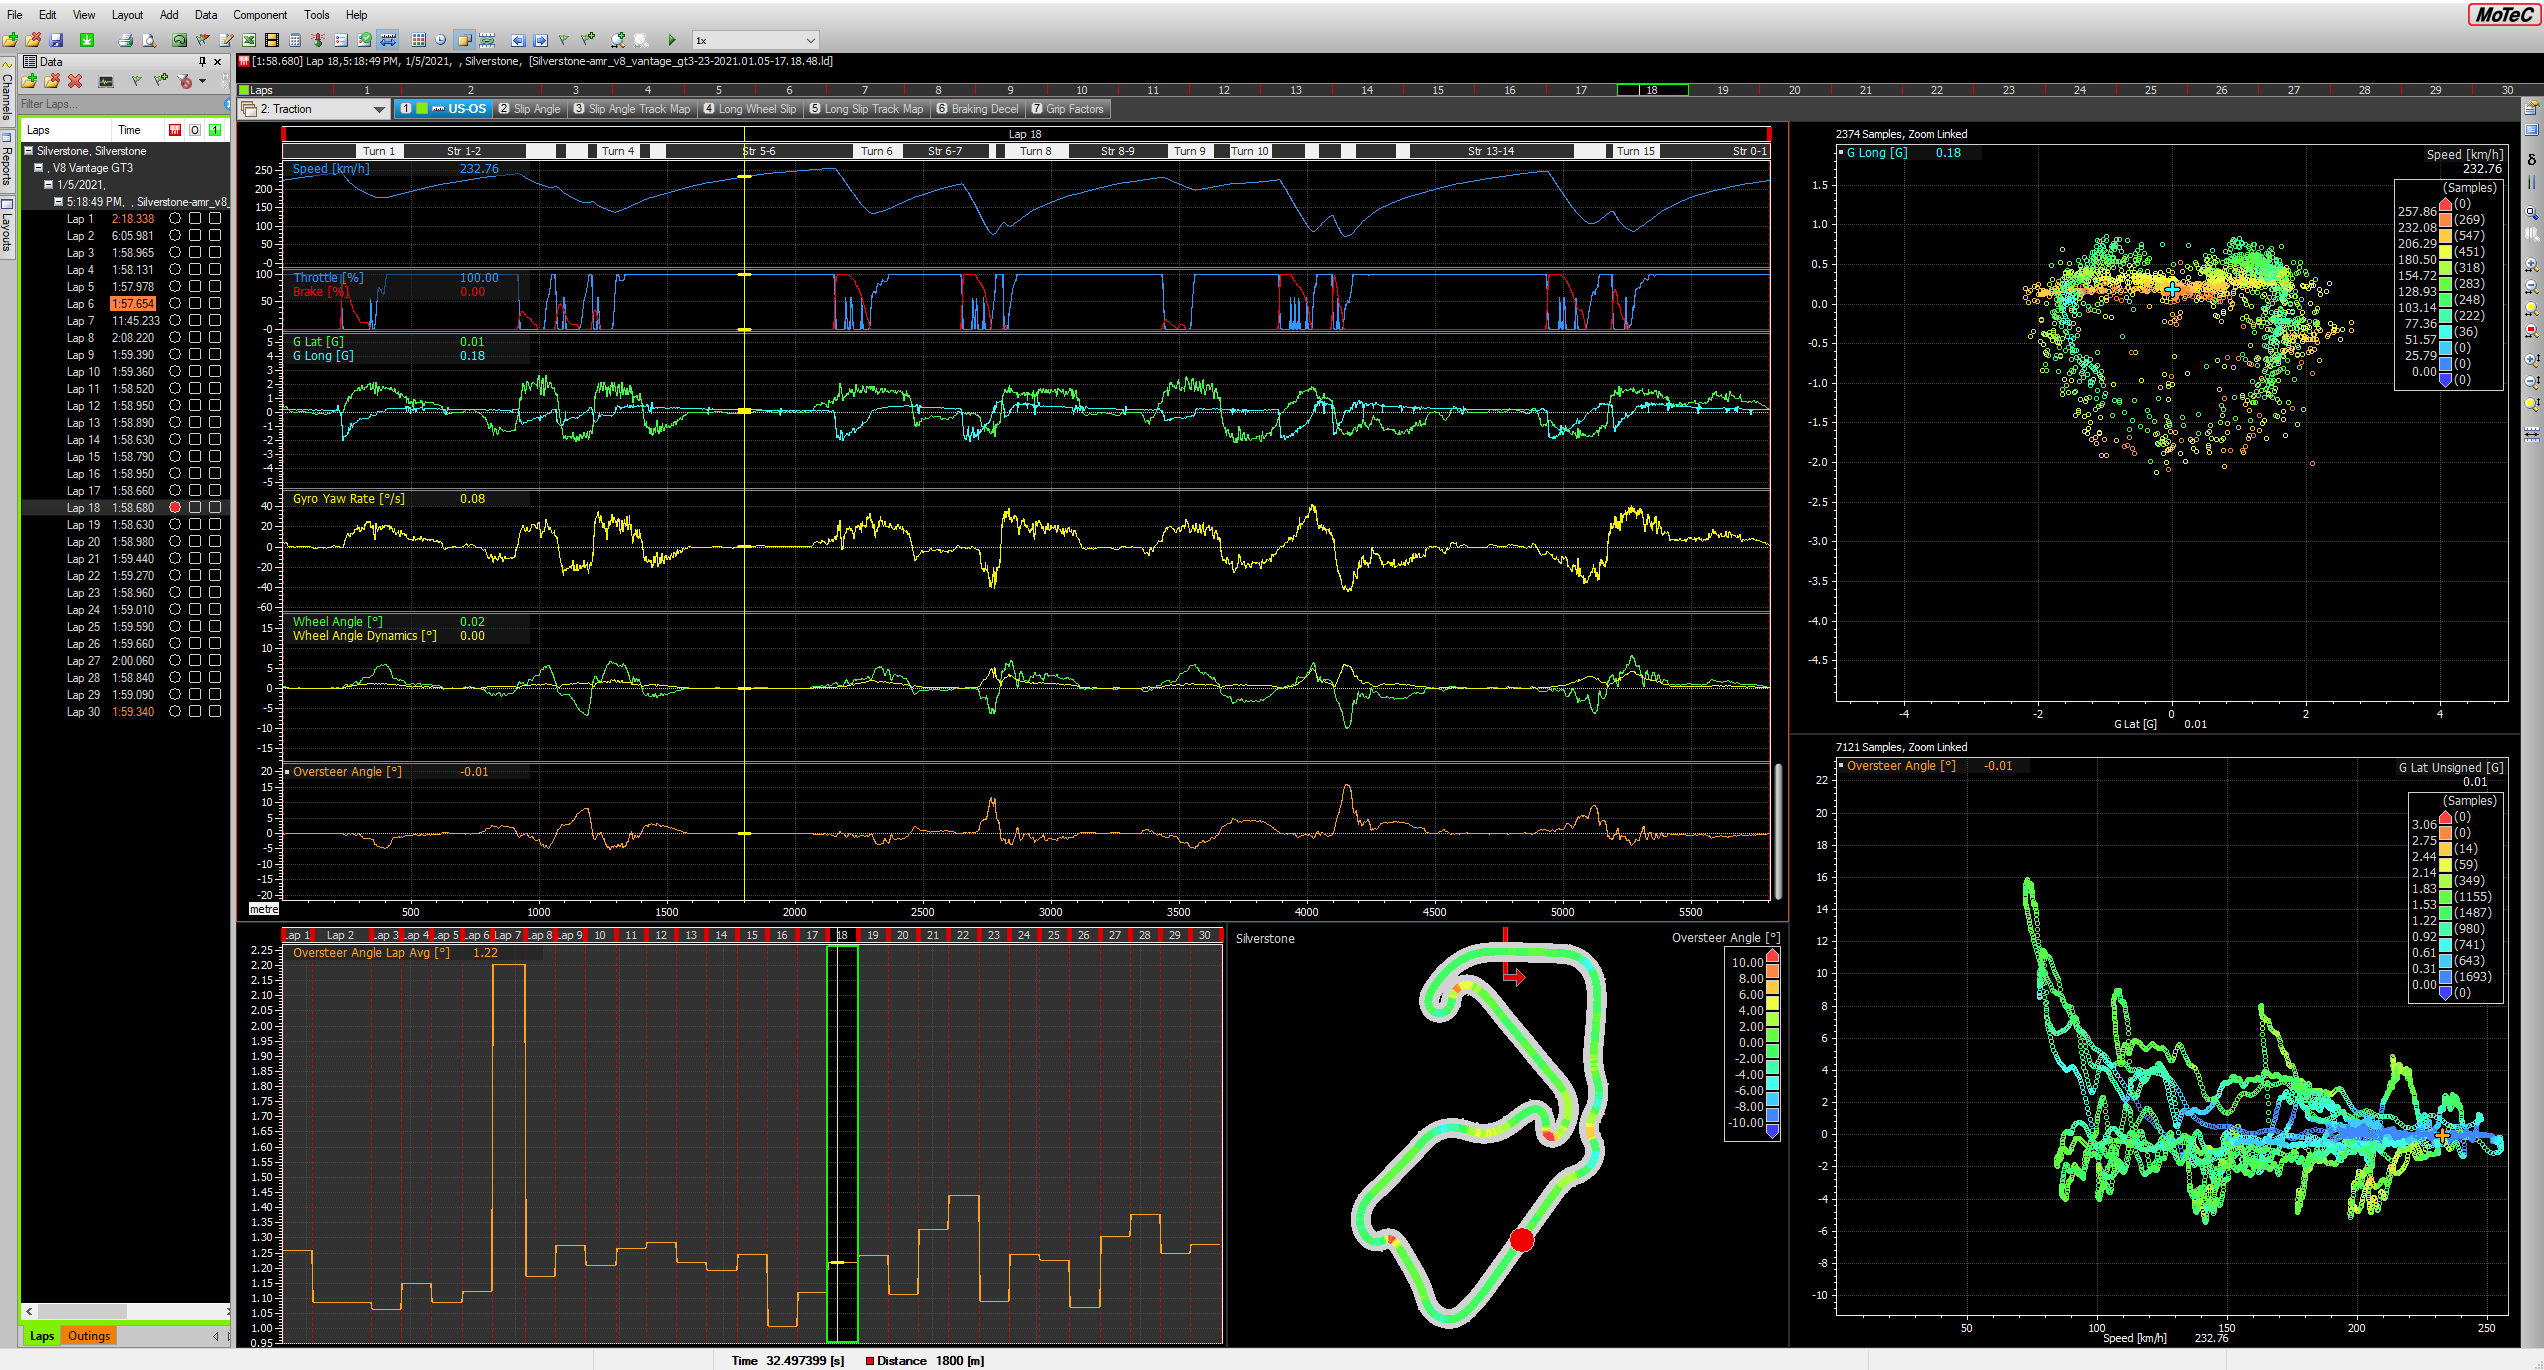2544x1370 pixels.
Task: Click the Save file toolbar icon
Action: tap(57, 40)
